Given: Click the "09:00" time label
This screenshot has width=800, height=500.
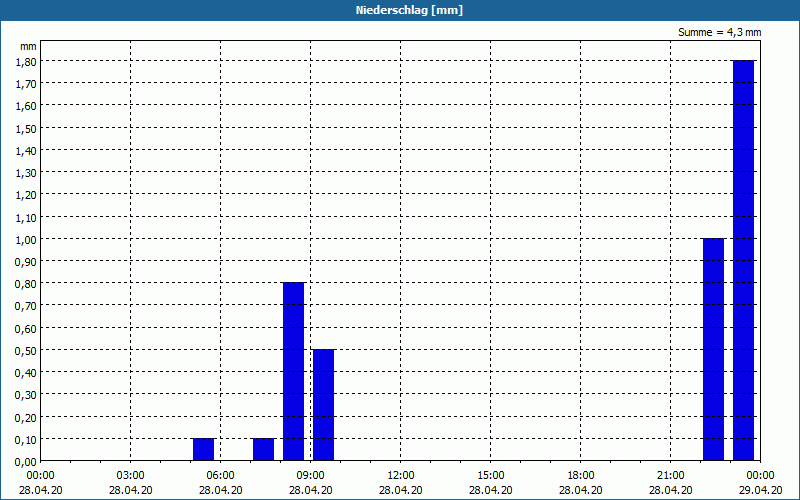Looking at the screenshot, I should pyautogui.click(x=311, y=476).
